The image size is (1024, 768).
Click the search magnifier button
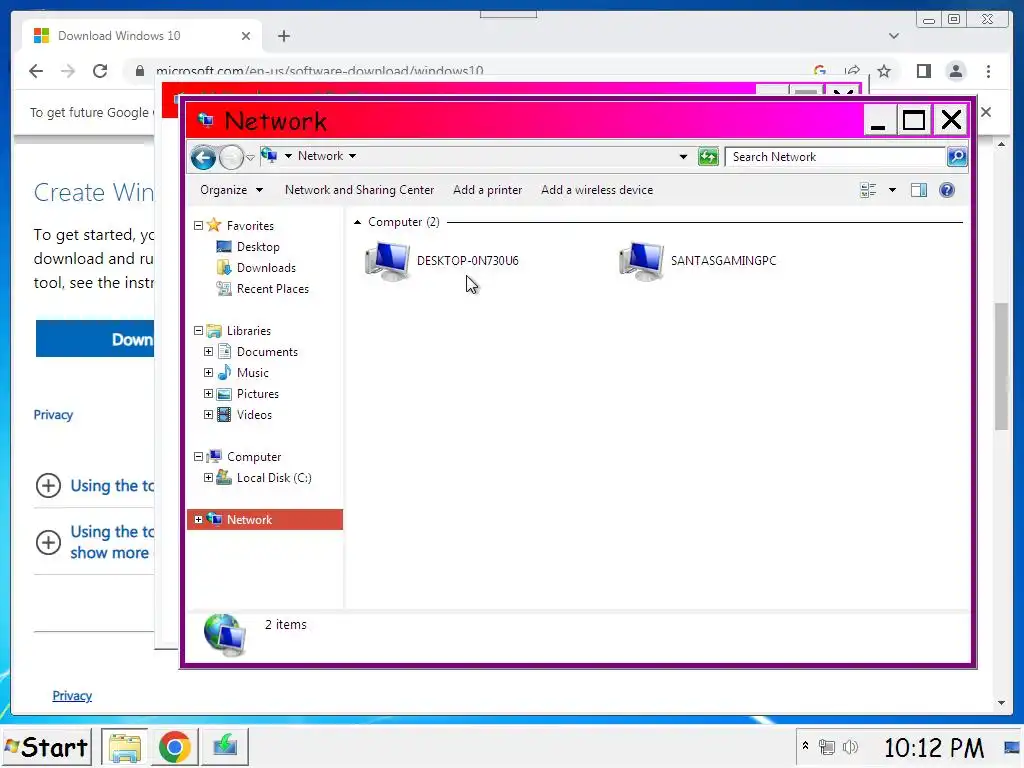(957, 157)
